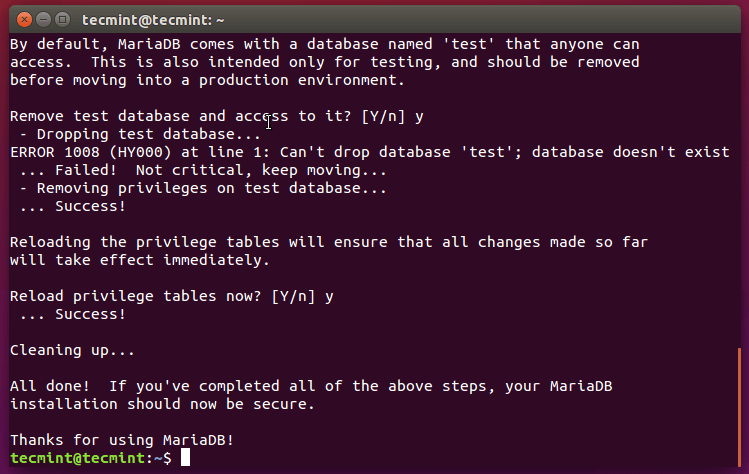The height and width of the screenshot is (474, 749).
Task: Click the 'Dropping test database...' line
Action: [140, 134]
